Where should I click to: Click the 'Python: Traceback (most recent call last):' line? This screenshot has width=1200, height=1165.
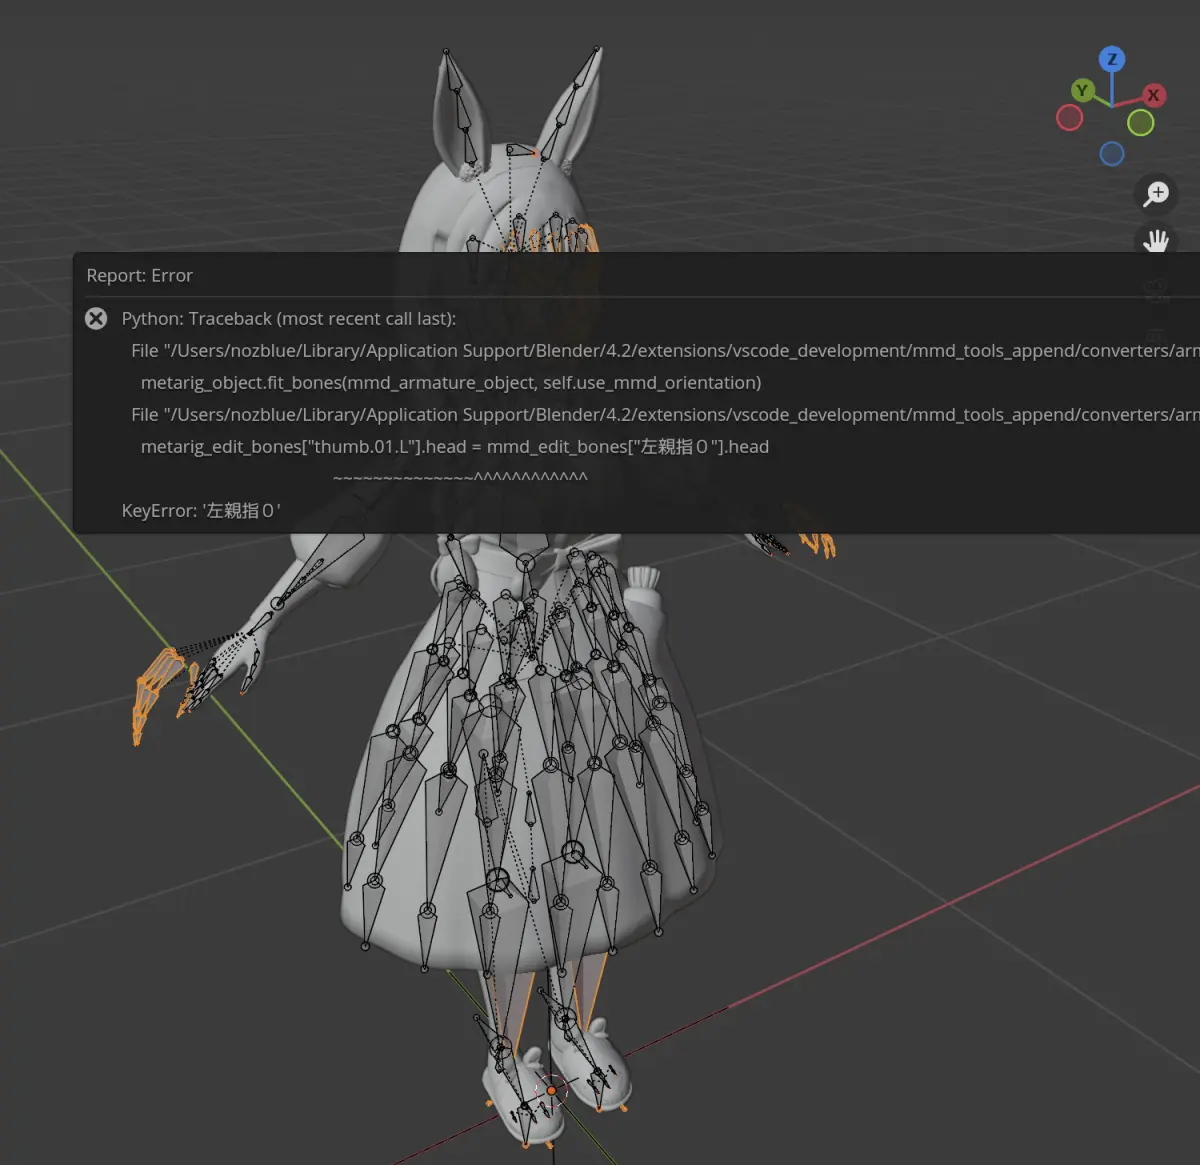(288, 318)
